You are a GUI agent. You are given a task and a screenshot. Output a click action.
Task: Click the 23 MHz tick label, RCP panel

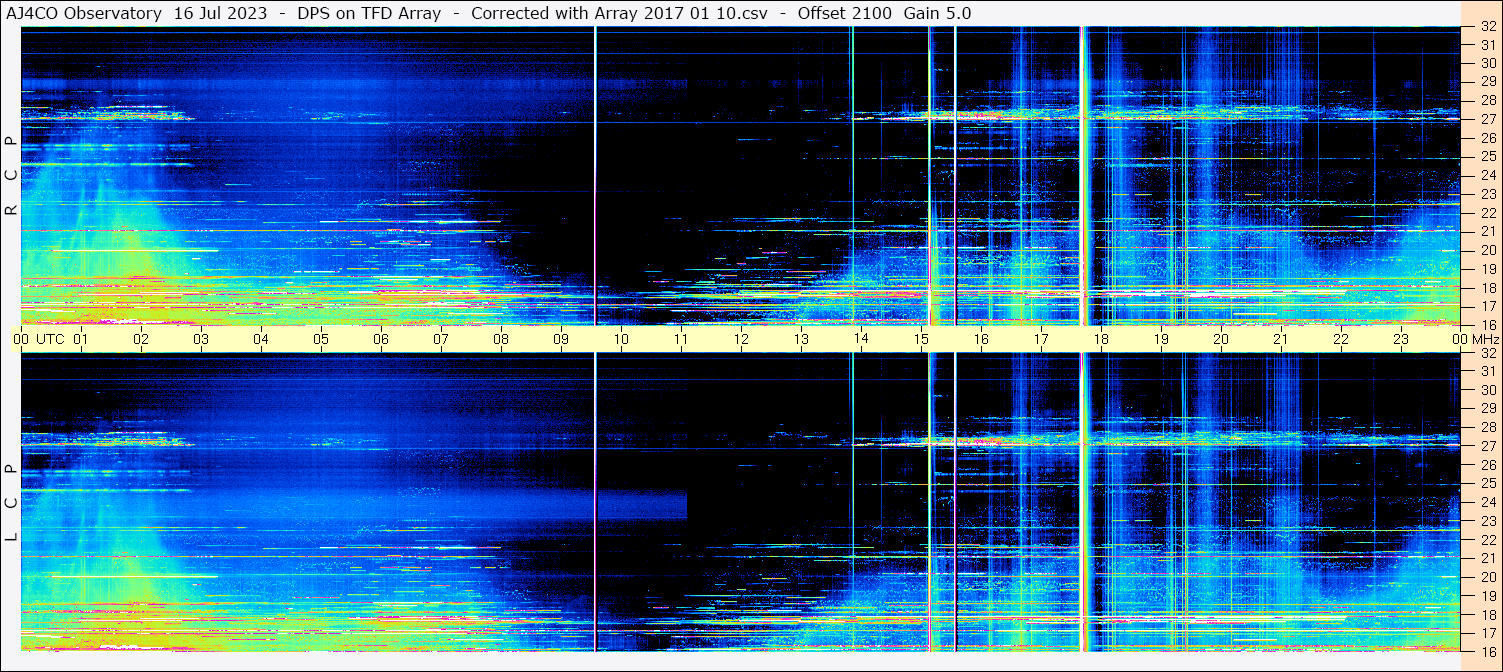tap(1488, 194)
